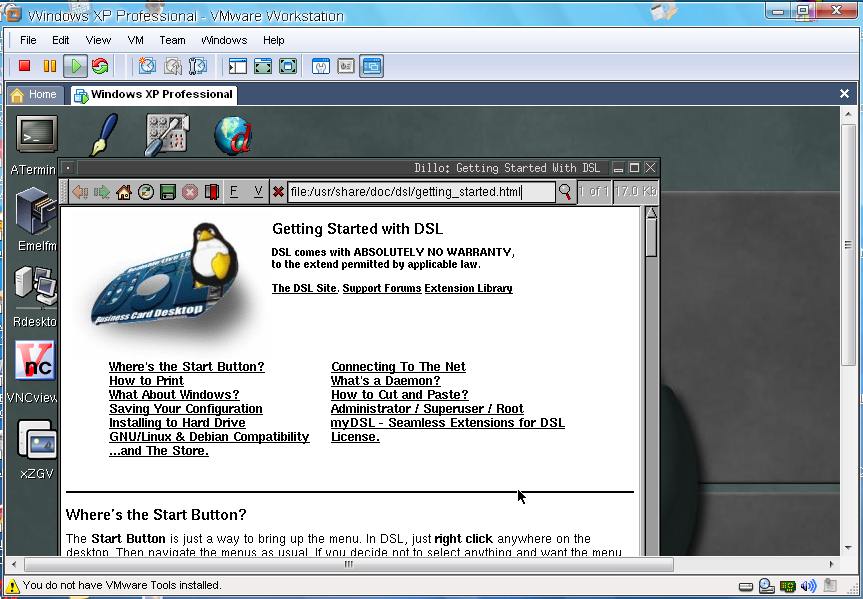Open the Edit menu
The image size is (863, 599).
click(x=61, y=40)
